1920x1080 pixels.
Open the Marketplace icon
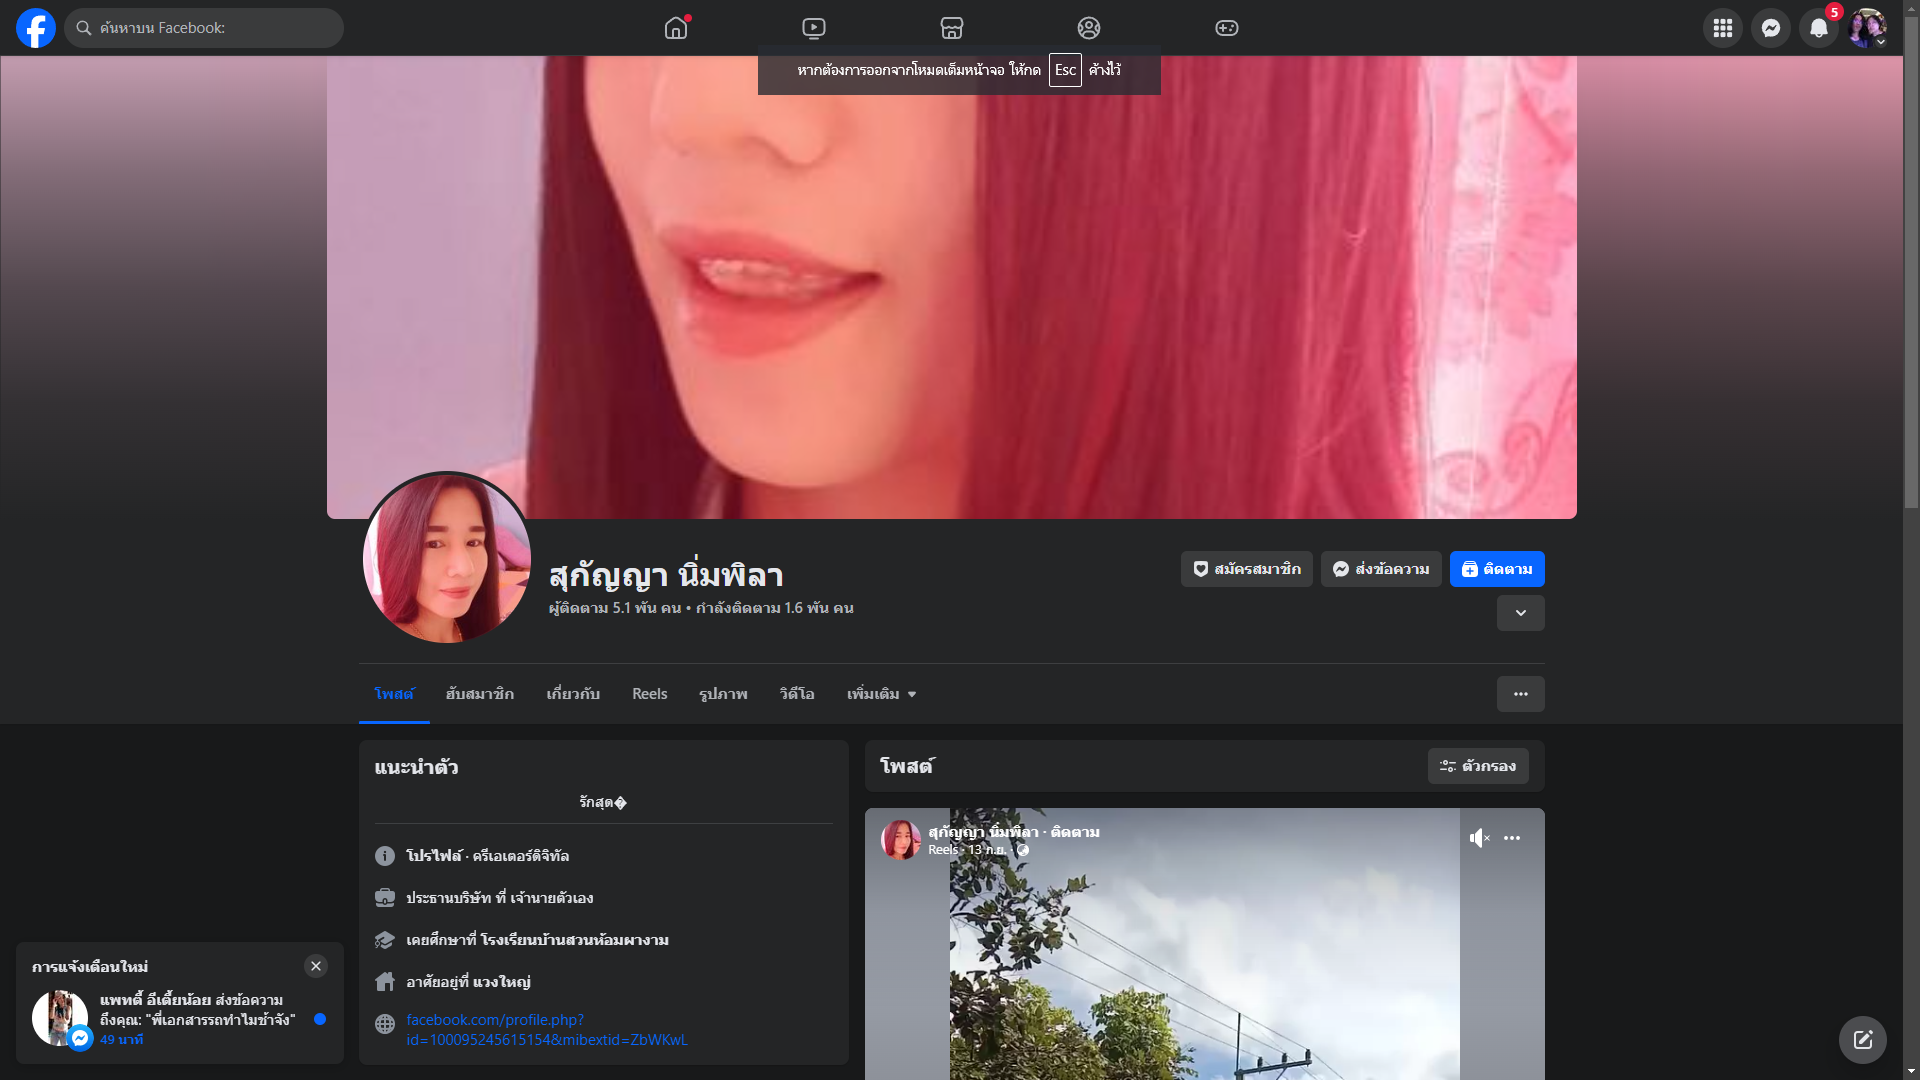point(951,28)
